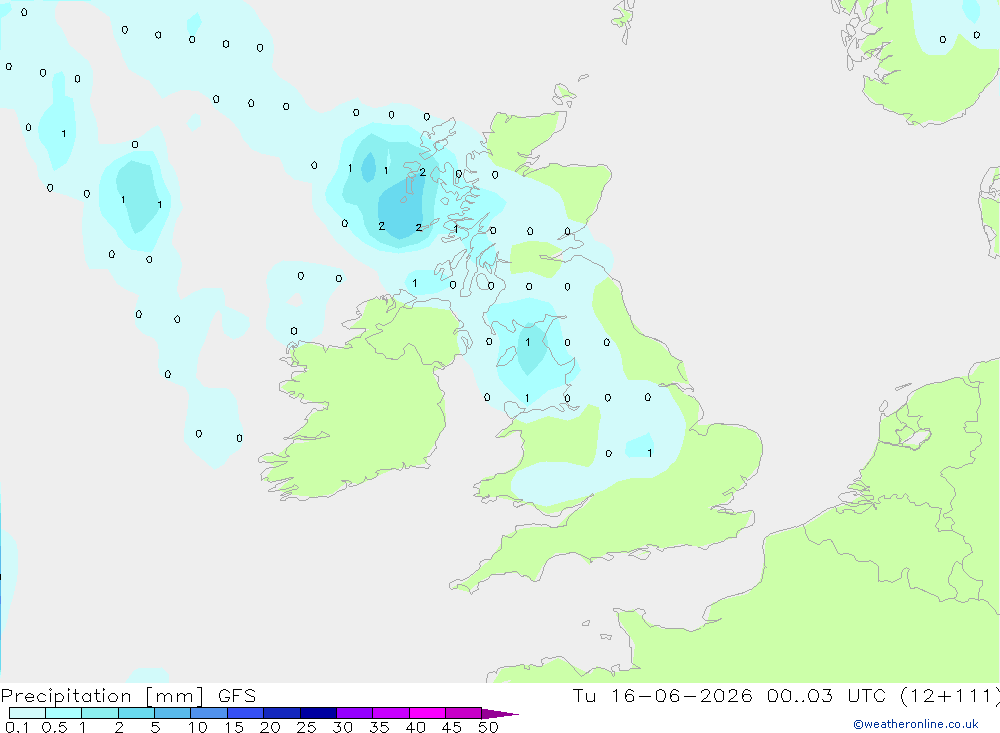Pick the 5–10 mm legend color swatch
The image size is (1000, 733).
[173, 713]
